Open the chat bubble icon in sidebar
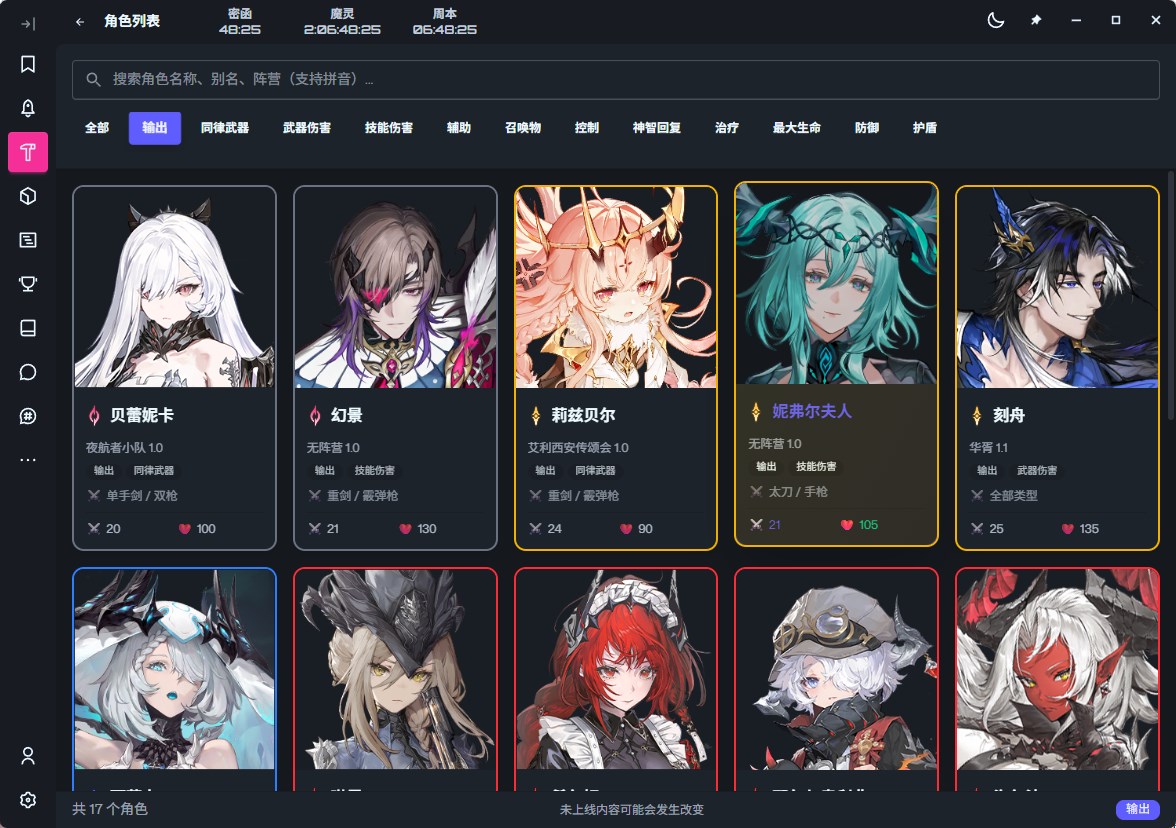This screenshot has height=828, width=1176. pyautogui.click(x=28, y=372)
